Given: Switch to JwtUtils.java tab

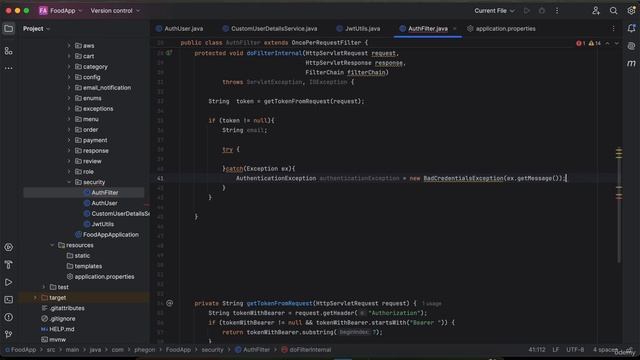Looking at the screenshot, I should tap(358, 29).
